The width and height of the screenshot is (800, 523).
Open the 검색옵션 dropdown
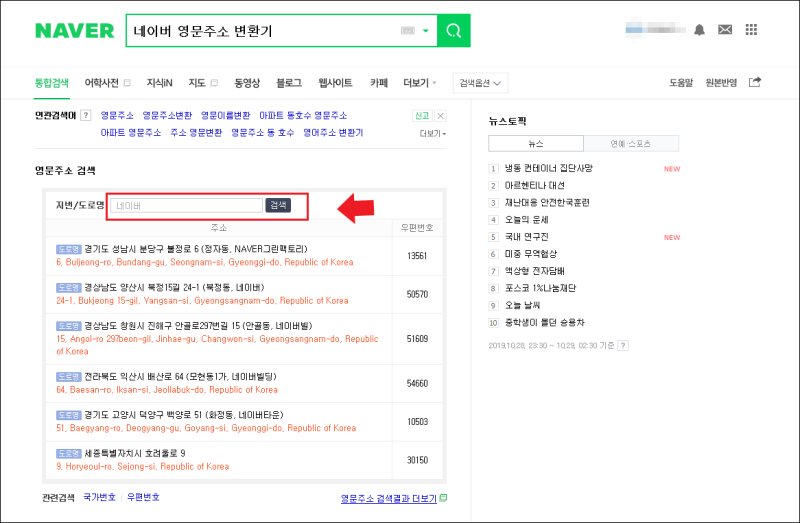480,83
